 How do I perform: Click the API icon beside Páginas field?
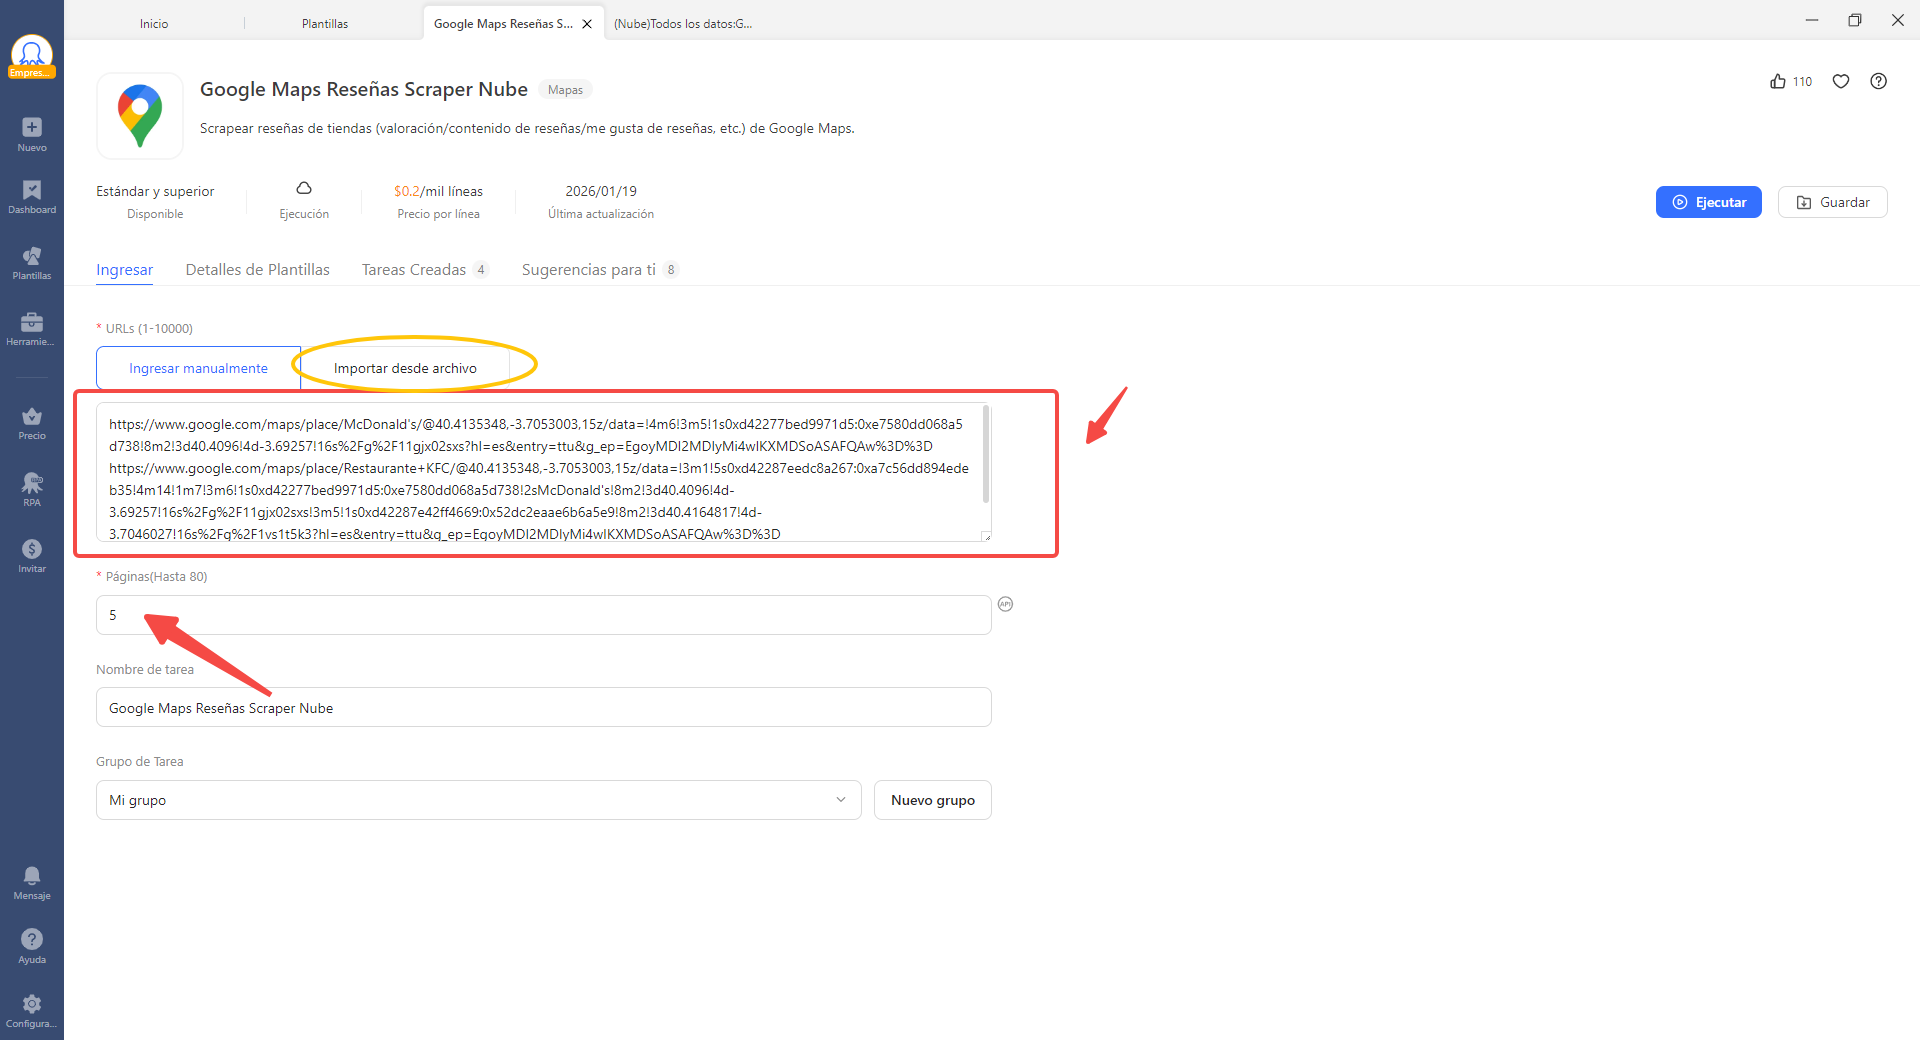point(1005,604)
